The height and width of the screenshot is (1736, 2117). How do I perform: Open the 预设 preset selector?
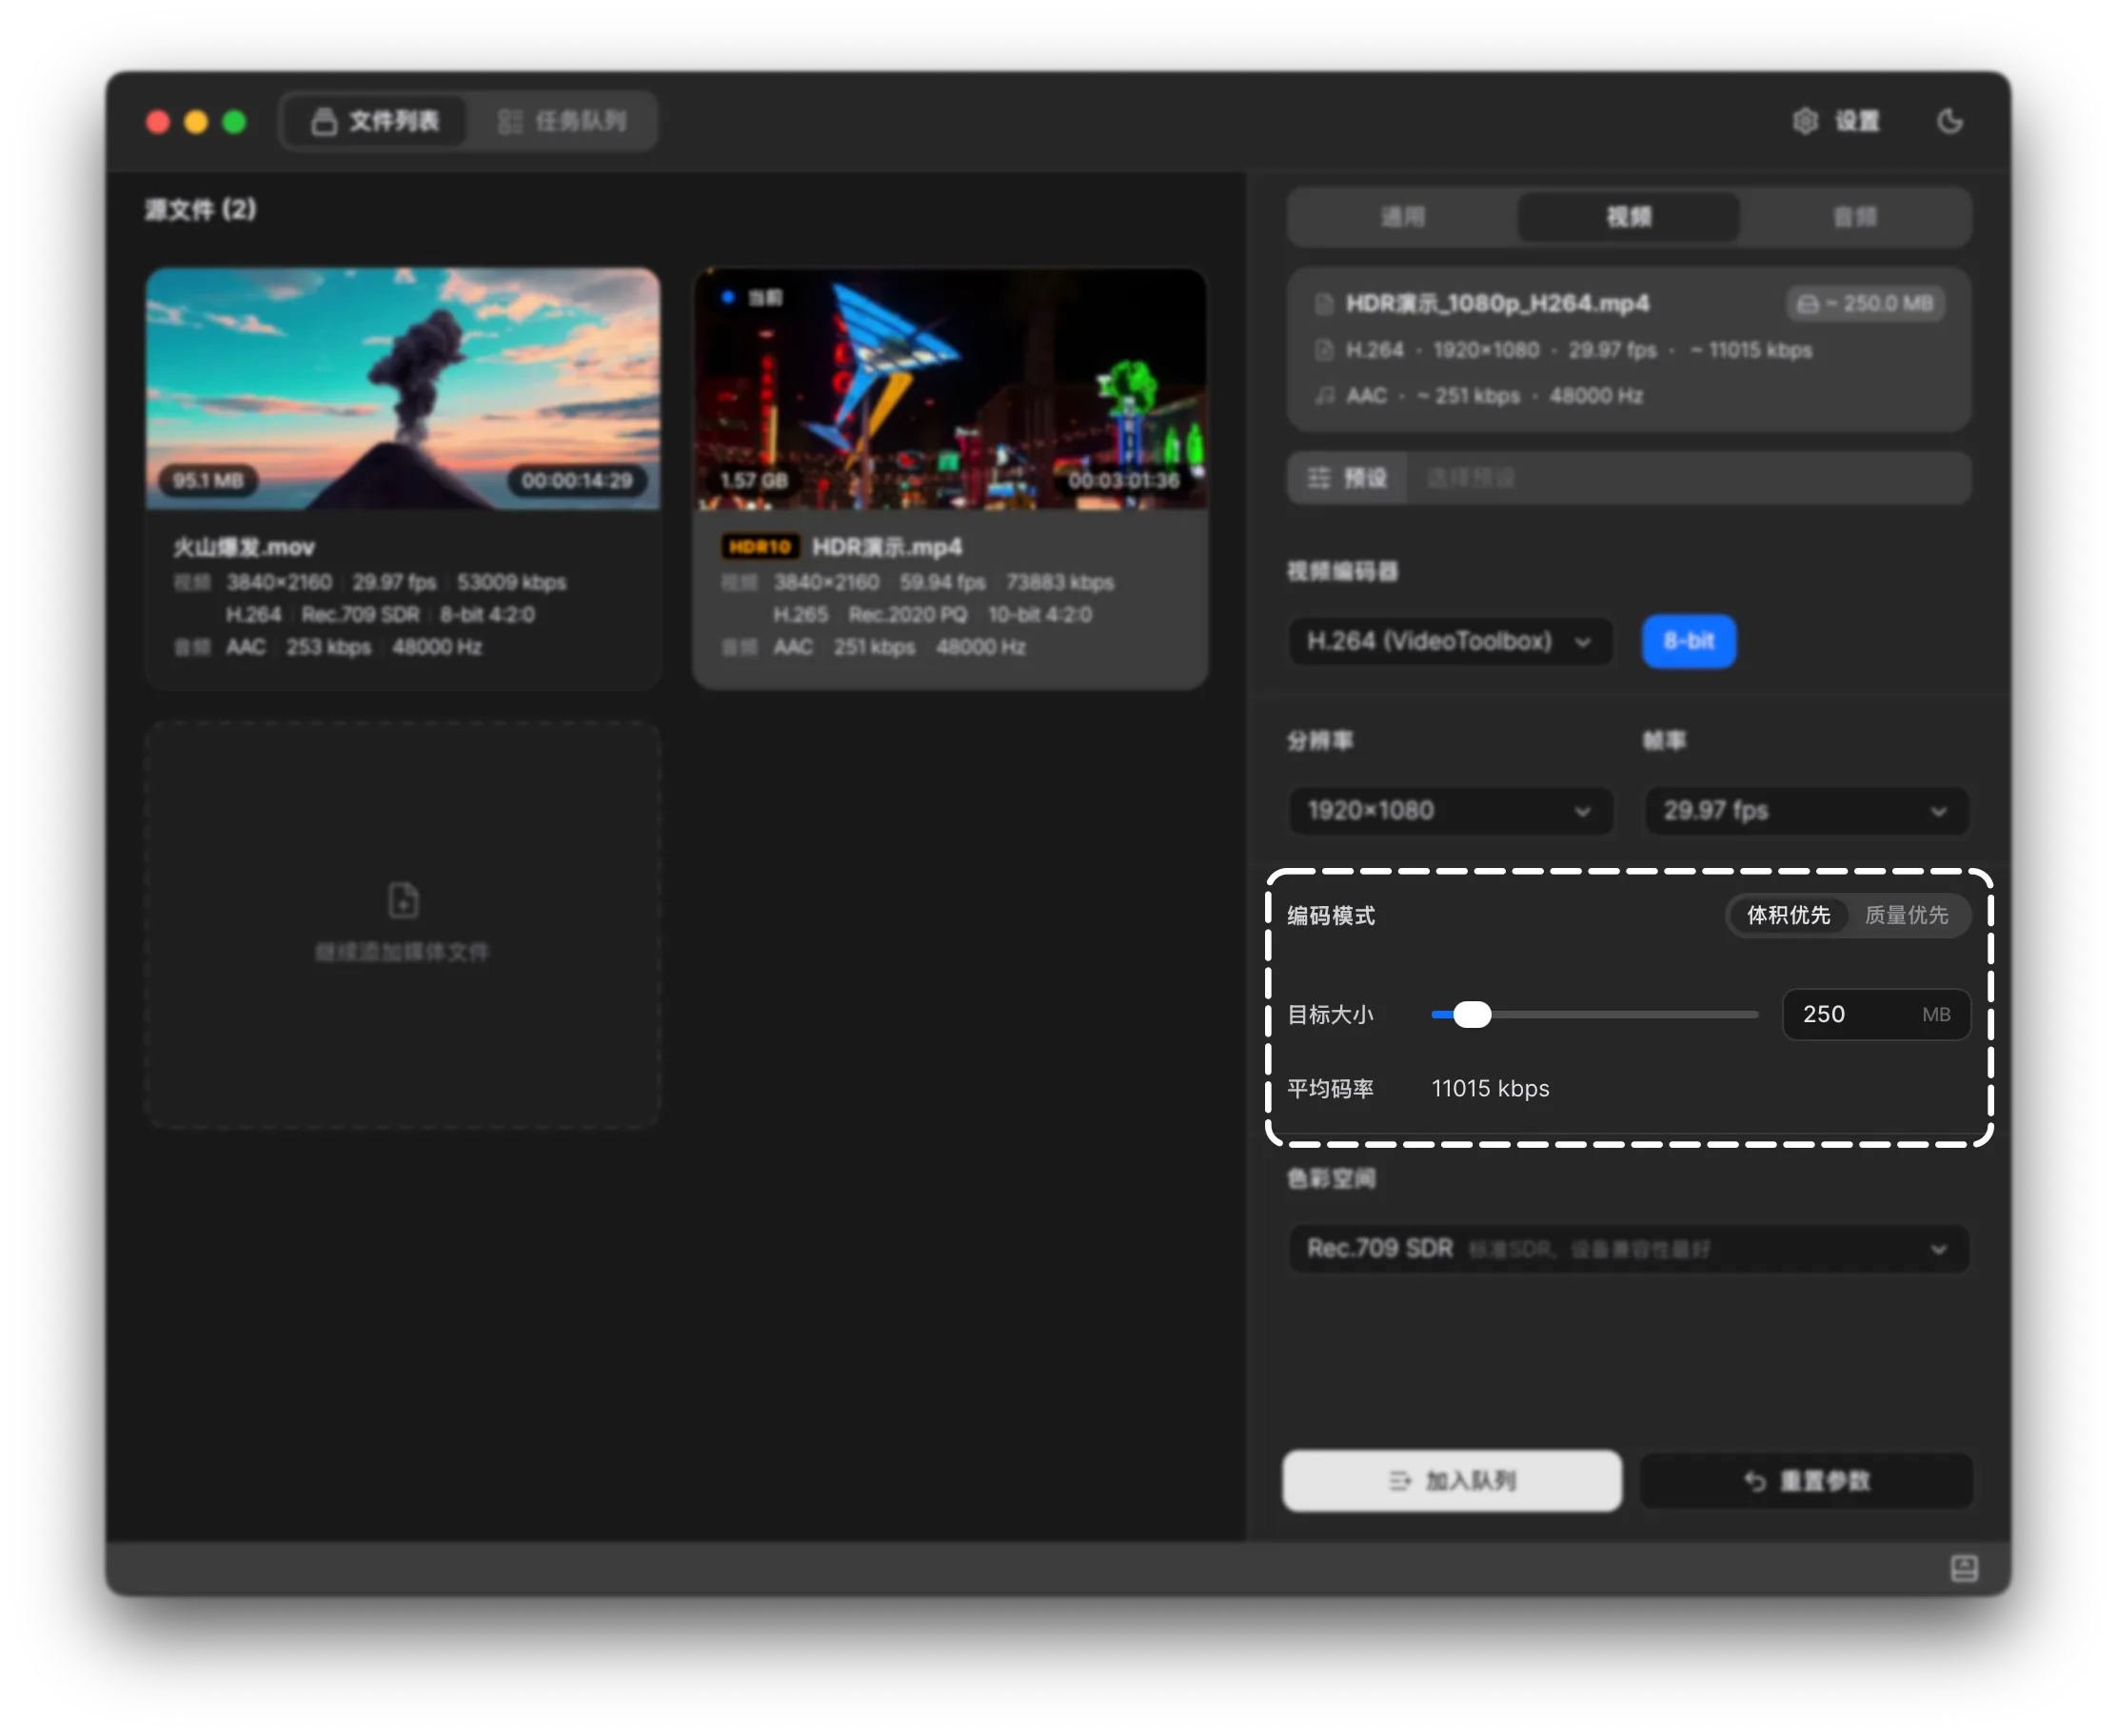click(x=1628, y=477)
